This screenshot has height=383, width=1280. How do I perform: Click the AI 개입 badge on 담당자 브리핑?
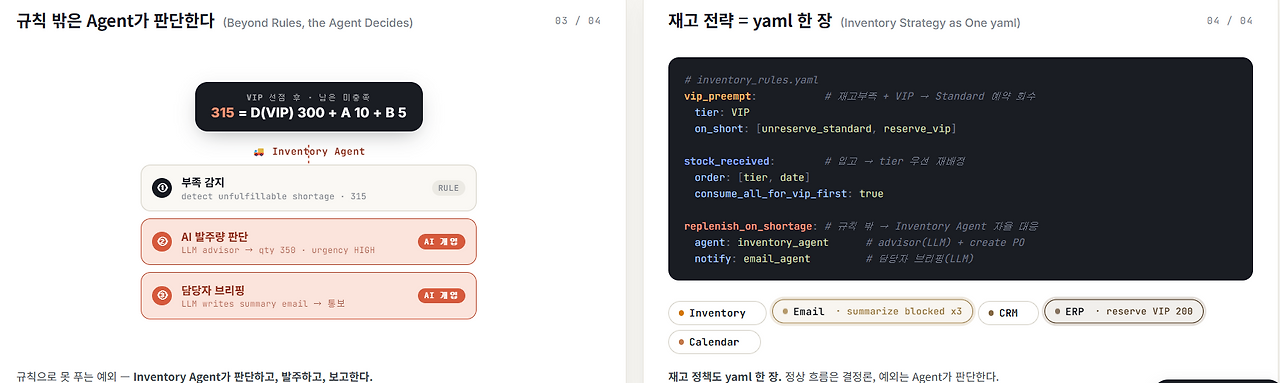(x=441, y=295)
